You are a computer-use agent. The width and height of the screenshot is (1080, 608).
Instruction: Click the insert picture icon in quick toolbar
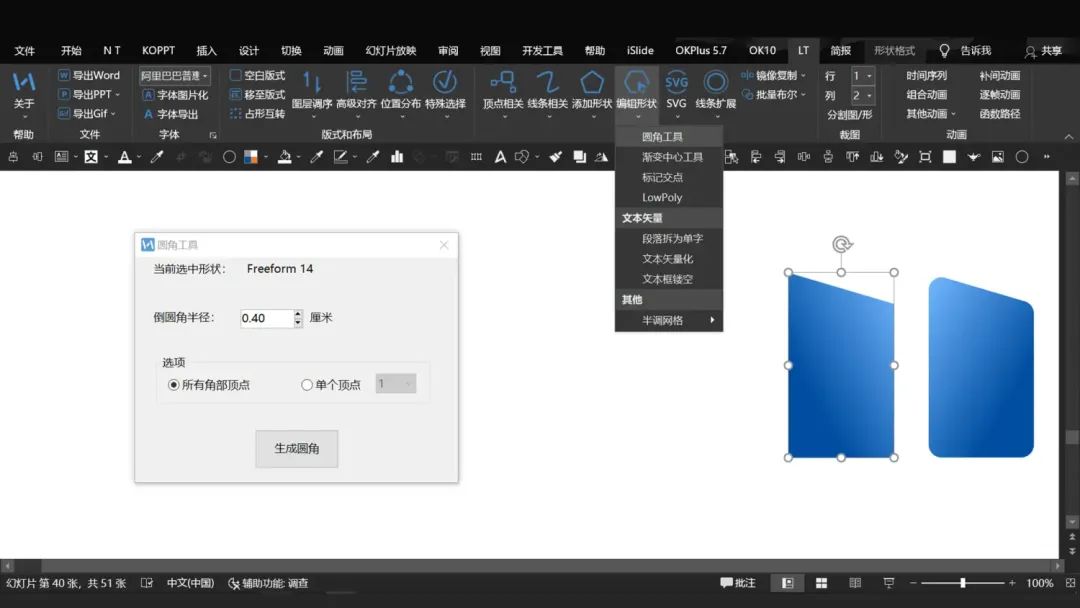pos(997,157)
